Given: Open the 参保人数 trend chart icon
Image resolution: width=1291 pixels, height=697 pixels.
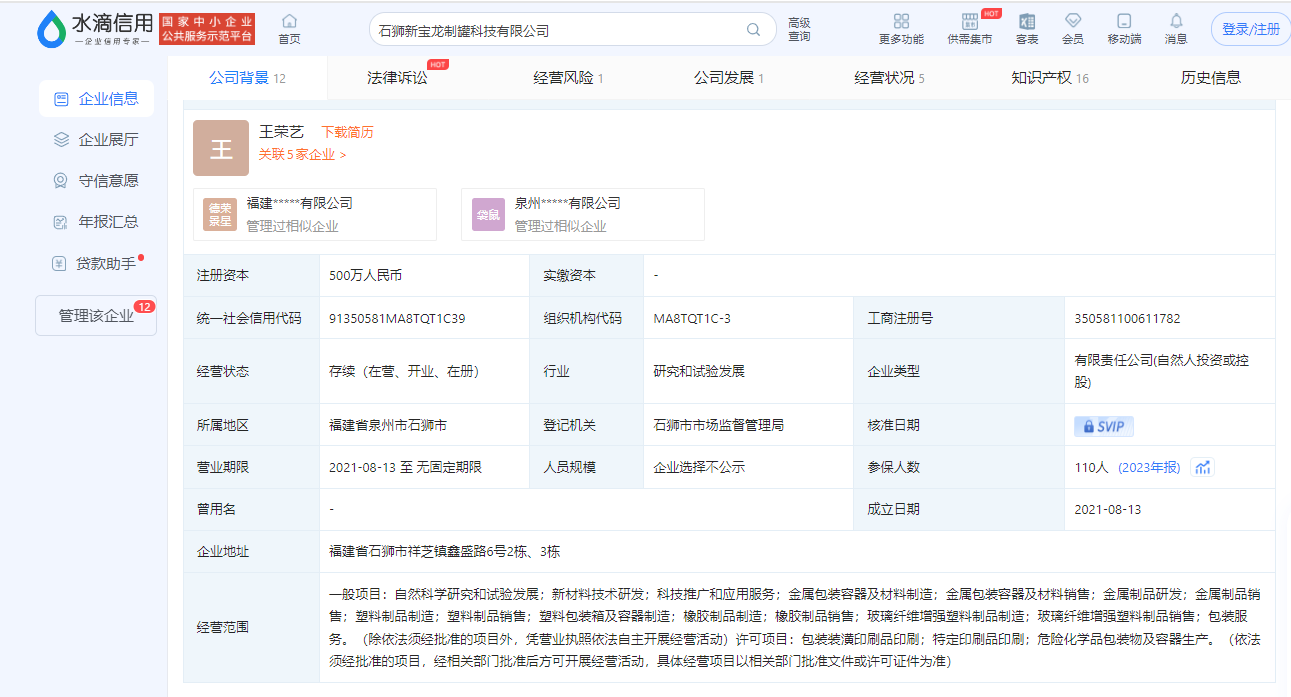Looking at the screenshot, I should [x=1202, y=467].
